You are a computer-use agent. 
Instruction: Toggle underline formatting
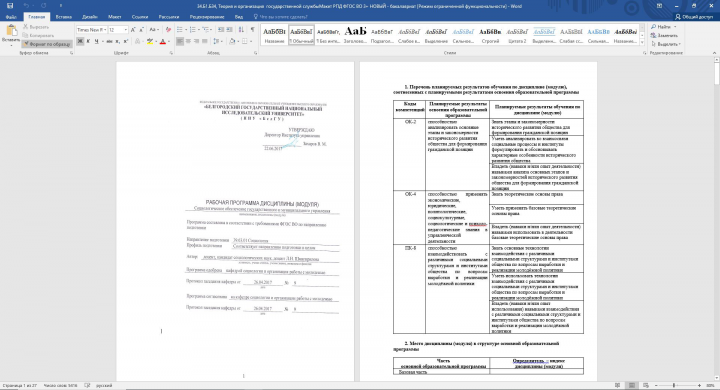(96, 41)
